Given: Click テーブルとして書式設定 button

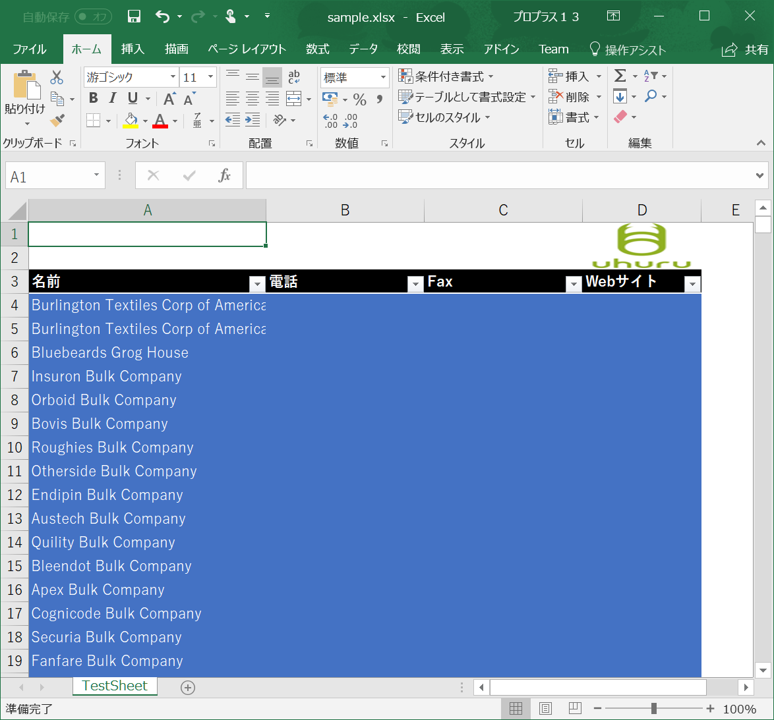Looking at the screenshot, I should tap(467, 97).
